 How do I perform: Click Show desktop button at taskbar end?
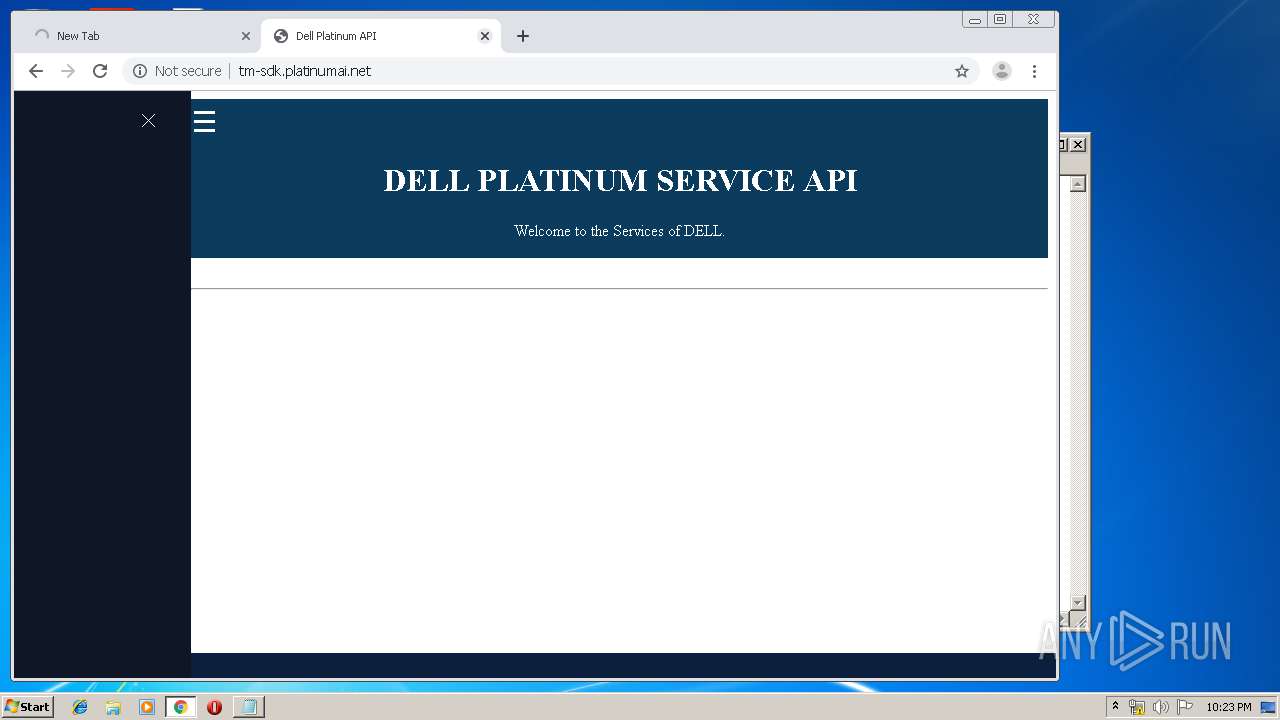click(x=1269, y=707)
